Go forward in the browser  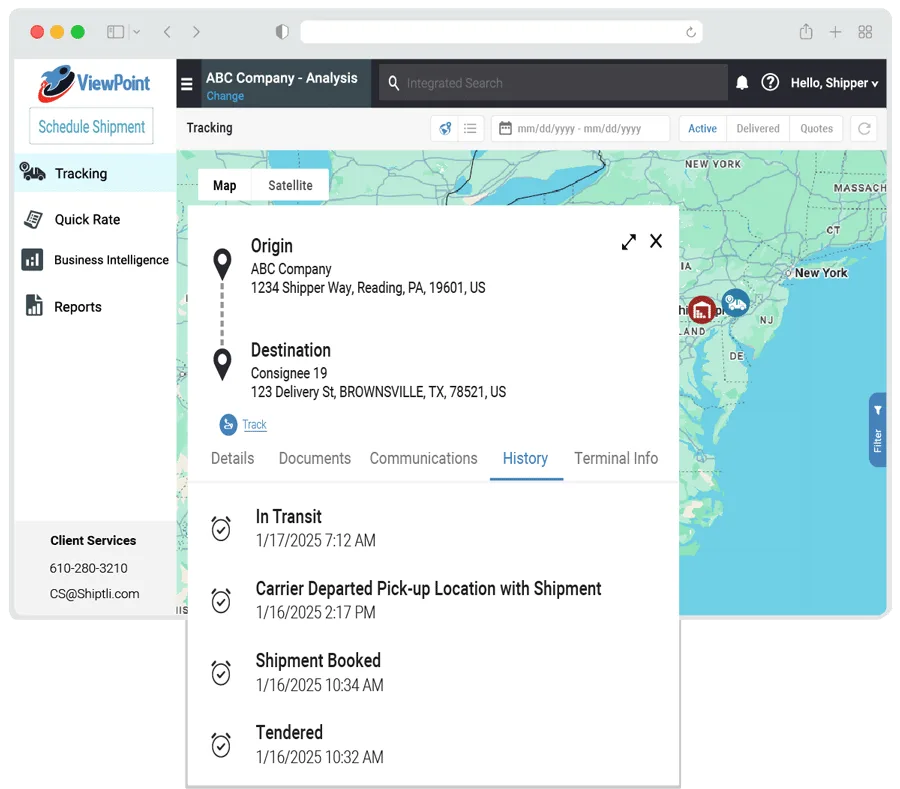point(196,32)
